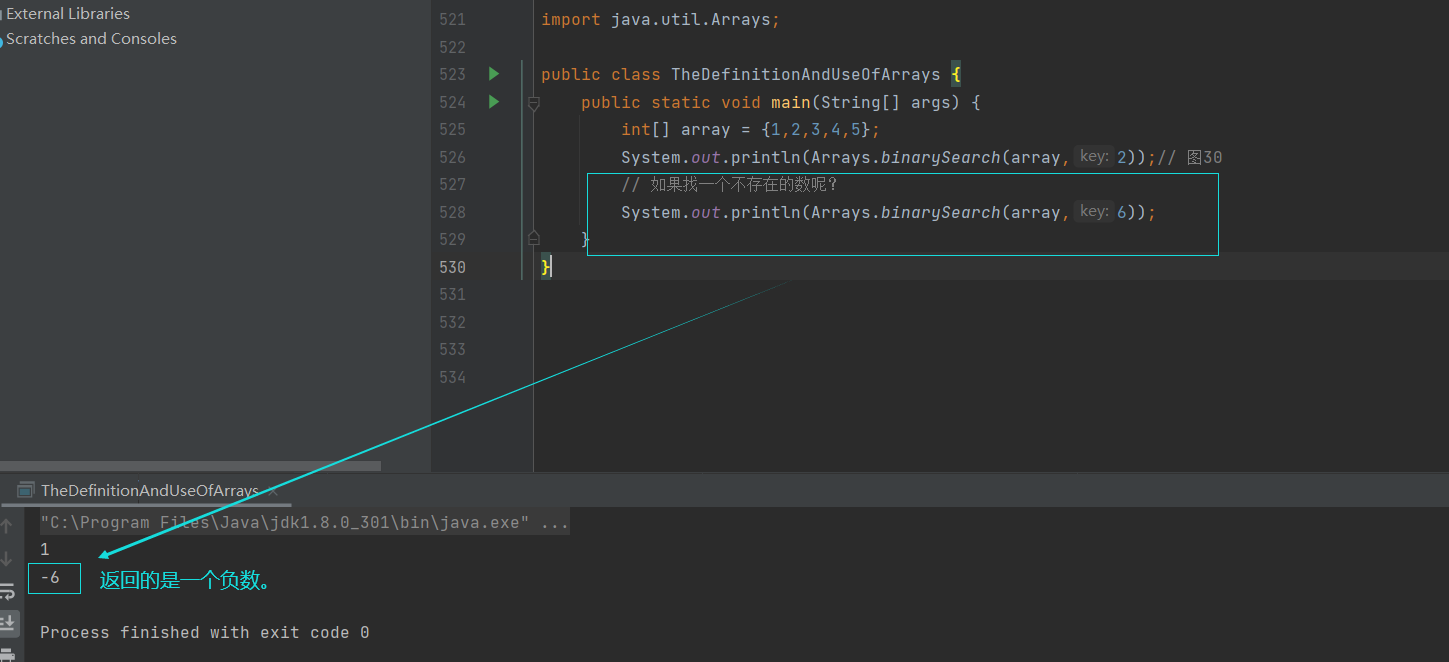Click the closing brace on line 530
This screenshot has width=1449, height=662.
tap(546, 266)
